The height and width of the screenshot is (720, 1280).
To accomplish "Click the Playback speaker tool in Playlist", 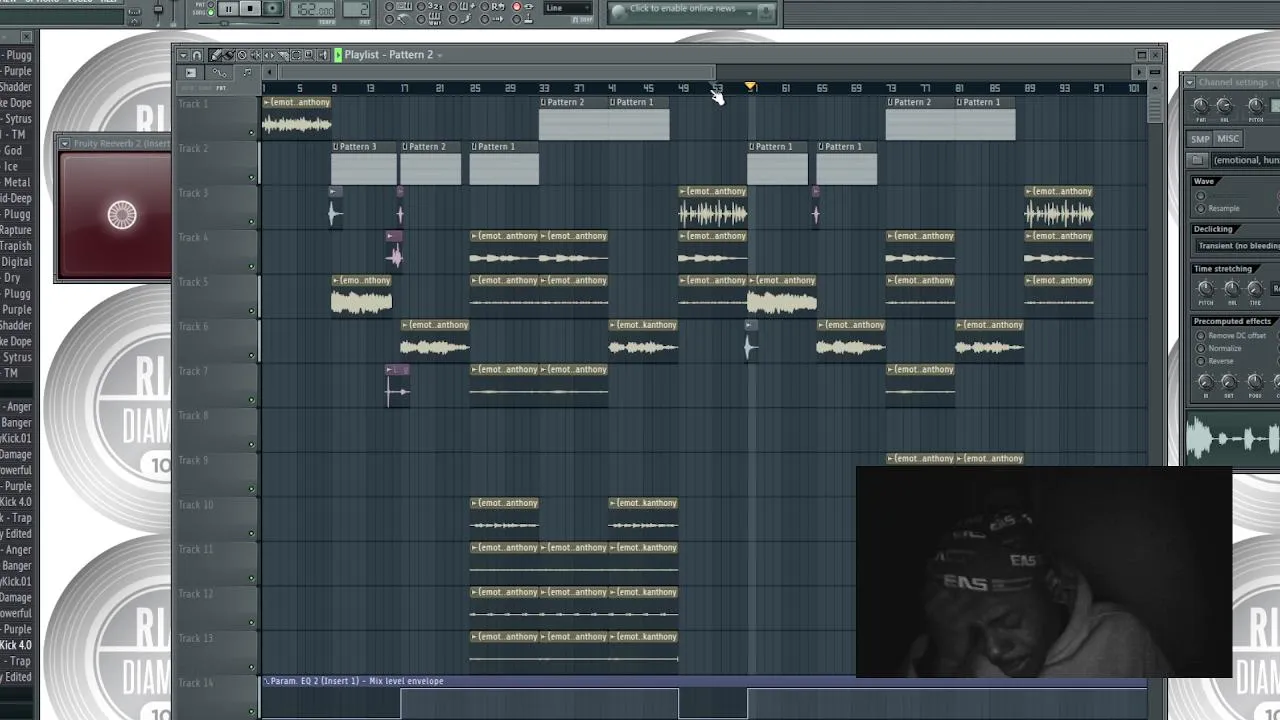I will (322, 55).
